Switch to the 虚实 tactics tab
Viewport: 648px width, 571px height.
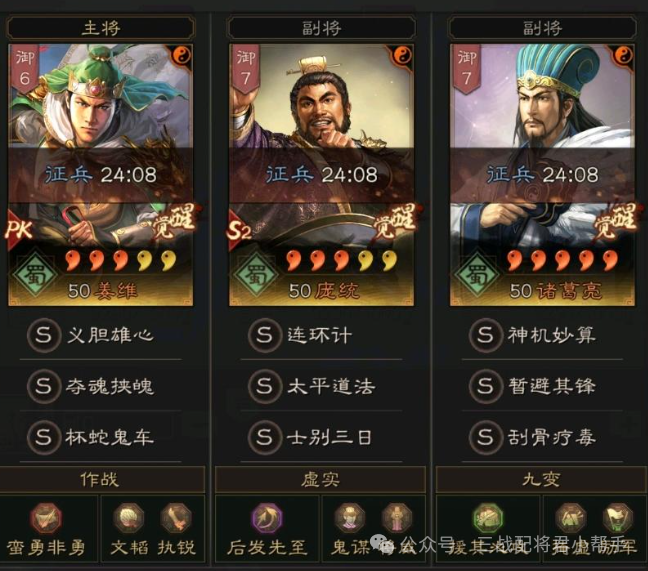320,479
